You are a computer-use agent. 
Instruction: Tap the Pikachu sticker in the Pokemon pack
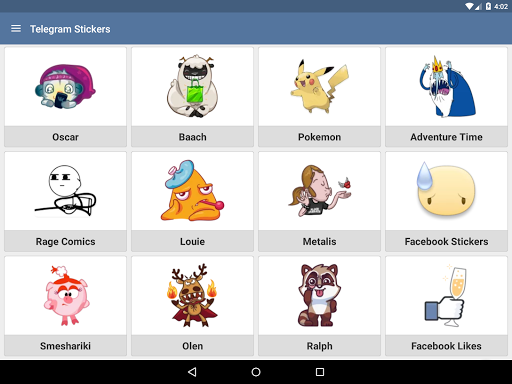[x=319, y=87]
